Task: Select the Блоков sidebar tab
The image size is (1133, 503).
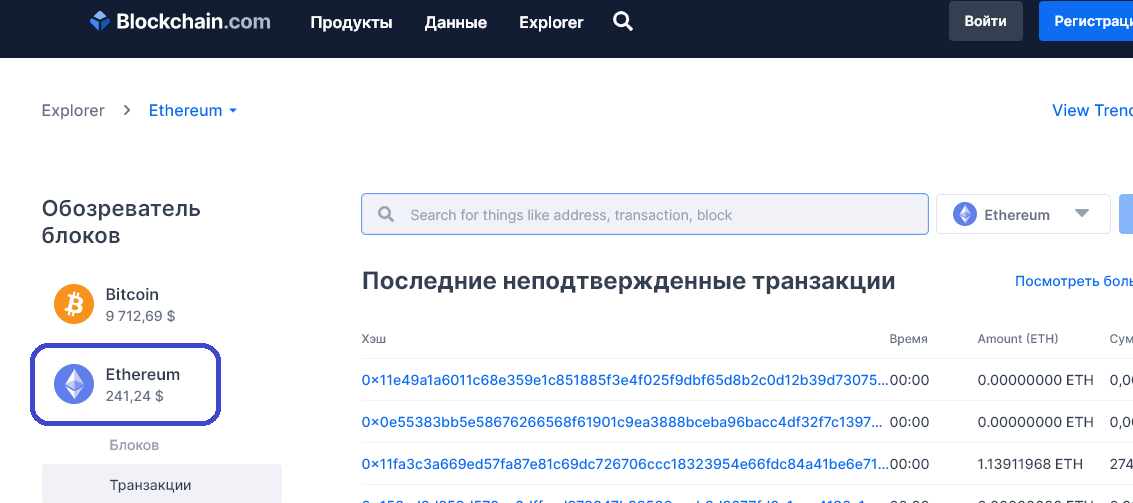Action: (134, 445)
